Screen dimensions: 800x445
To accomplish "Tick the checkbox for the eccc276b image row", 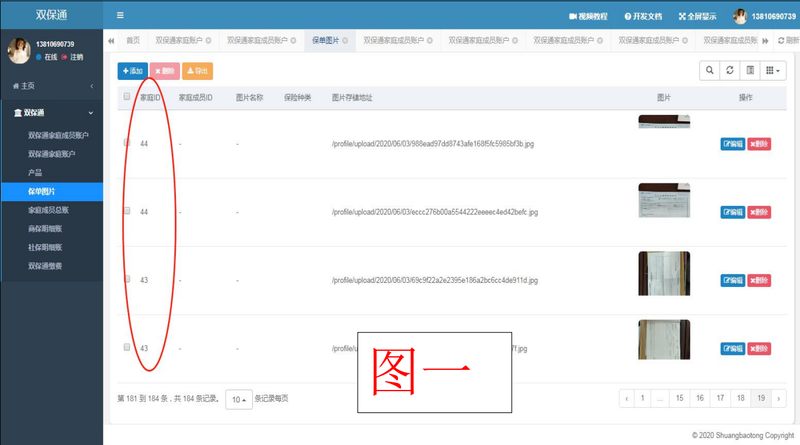I will pos(127,211).
